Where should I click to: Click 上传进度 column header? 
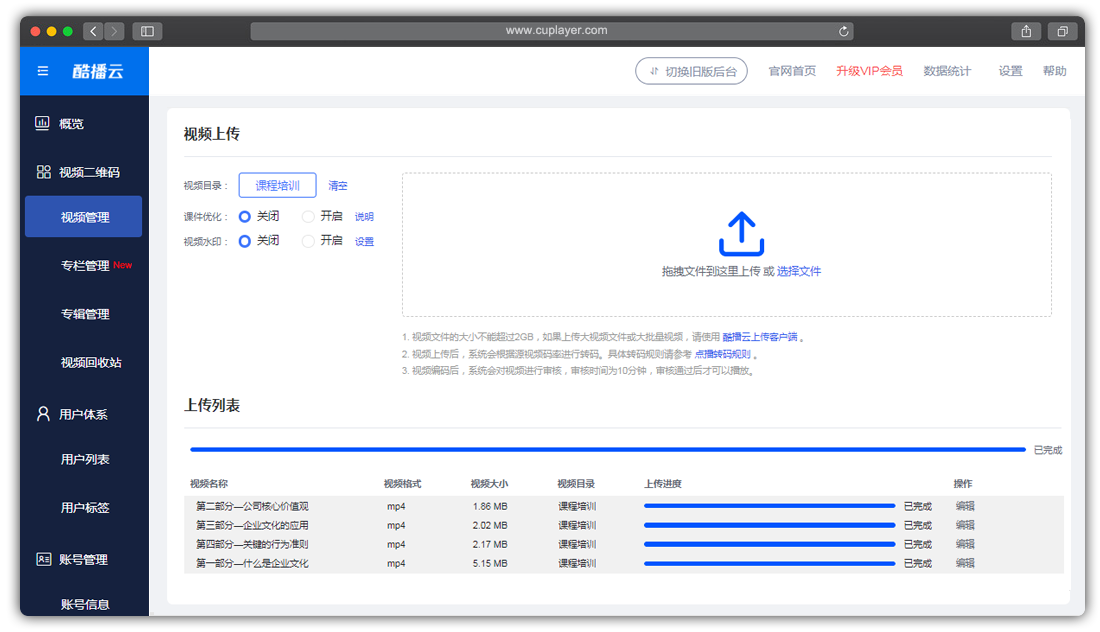[x=663, y=483]
